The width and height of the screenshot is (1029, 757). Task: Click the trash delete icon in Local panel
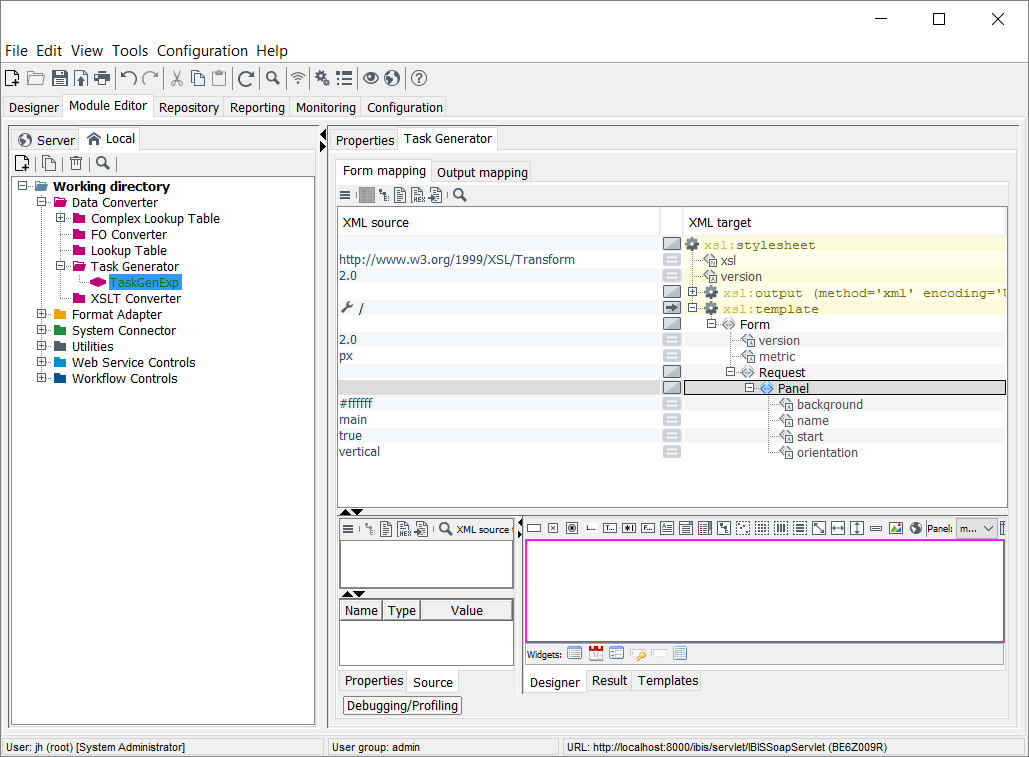[x=76, y=164]
